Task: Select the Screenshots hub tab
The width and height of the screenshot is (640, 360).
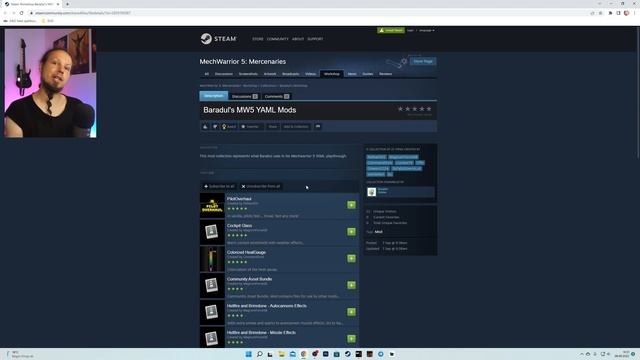Action: coord(248,74)
